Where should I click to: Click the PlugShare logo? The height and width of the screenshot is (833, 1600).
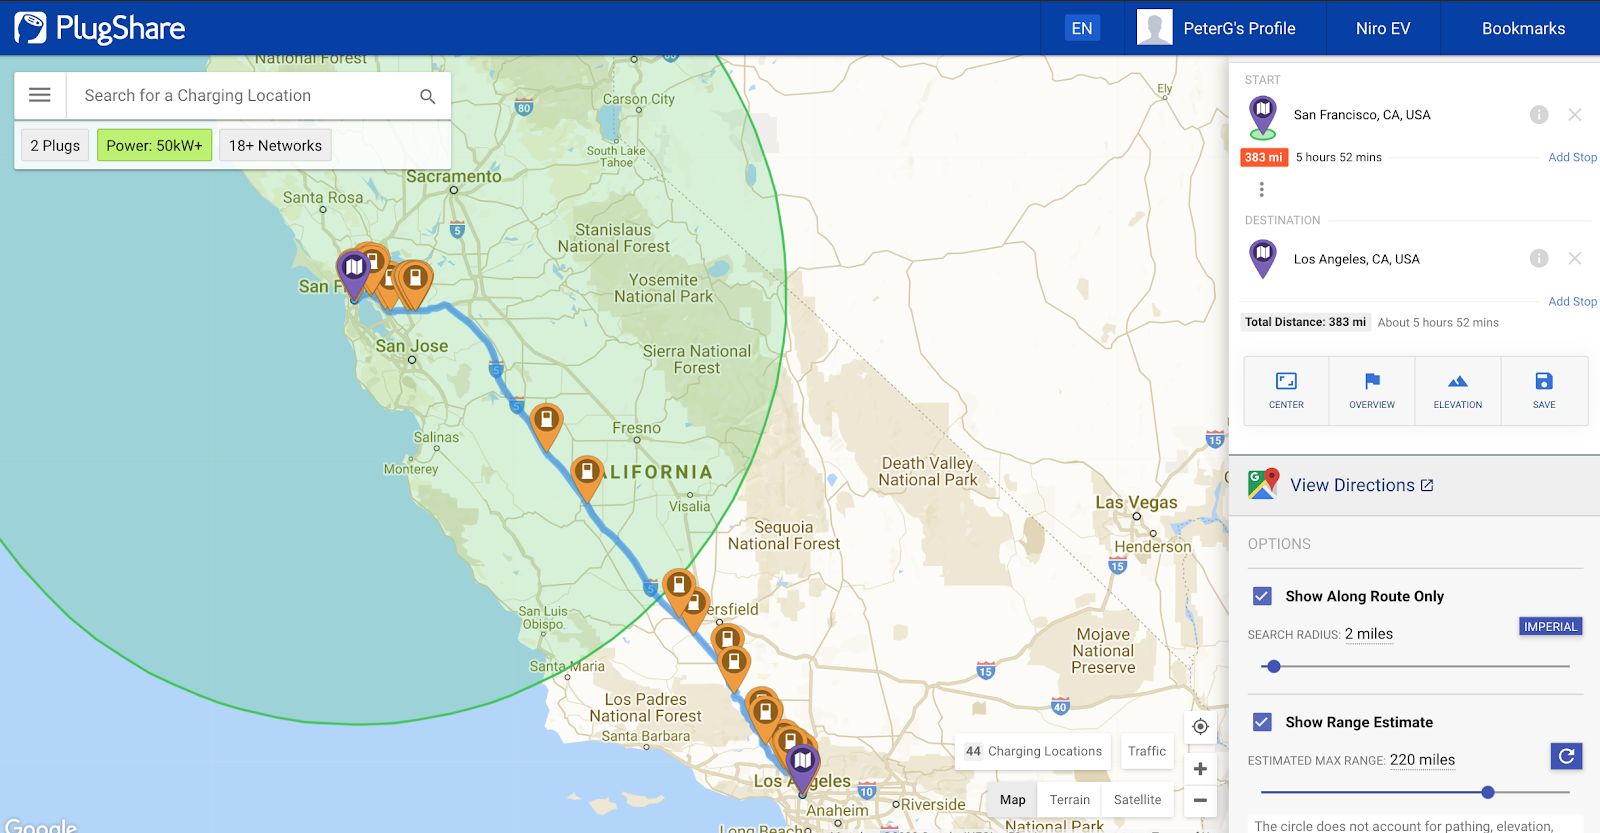pos(100,28)
